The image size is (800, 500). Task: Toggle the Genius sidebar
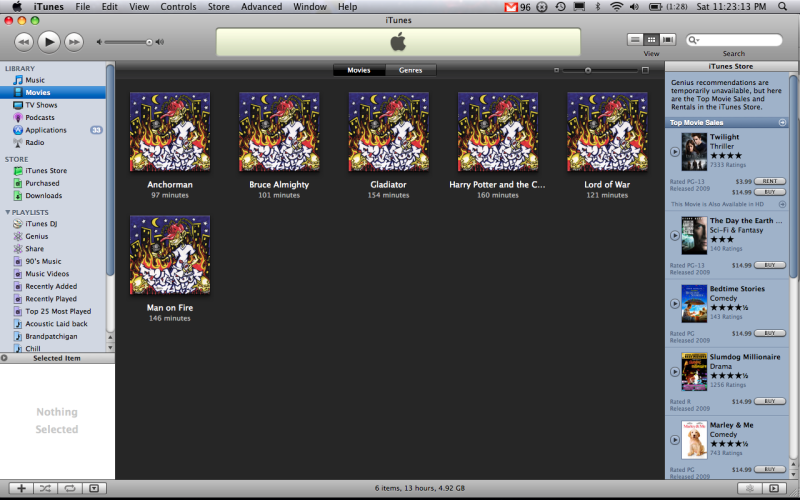[774, 488]
